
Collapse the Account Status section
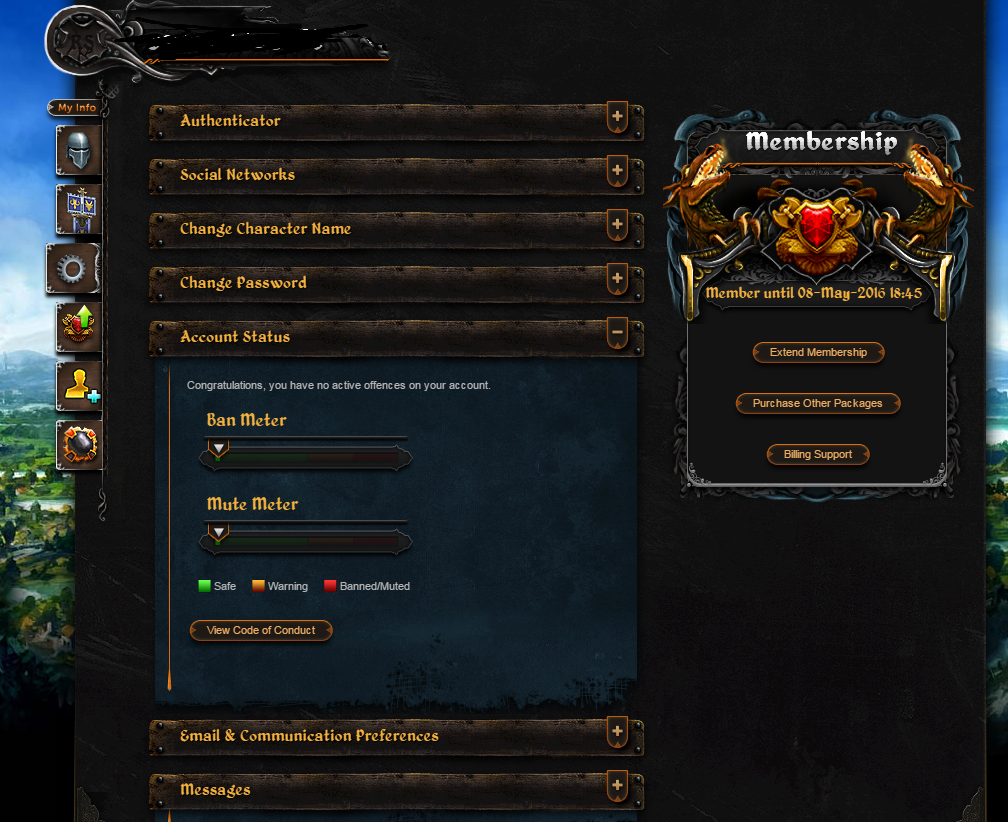click(x=617, y=333)
